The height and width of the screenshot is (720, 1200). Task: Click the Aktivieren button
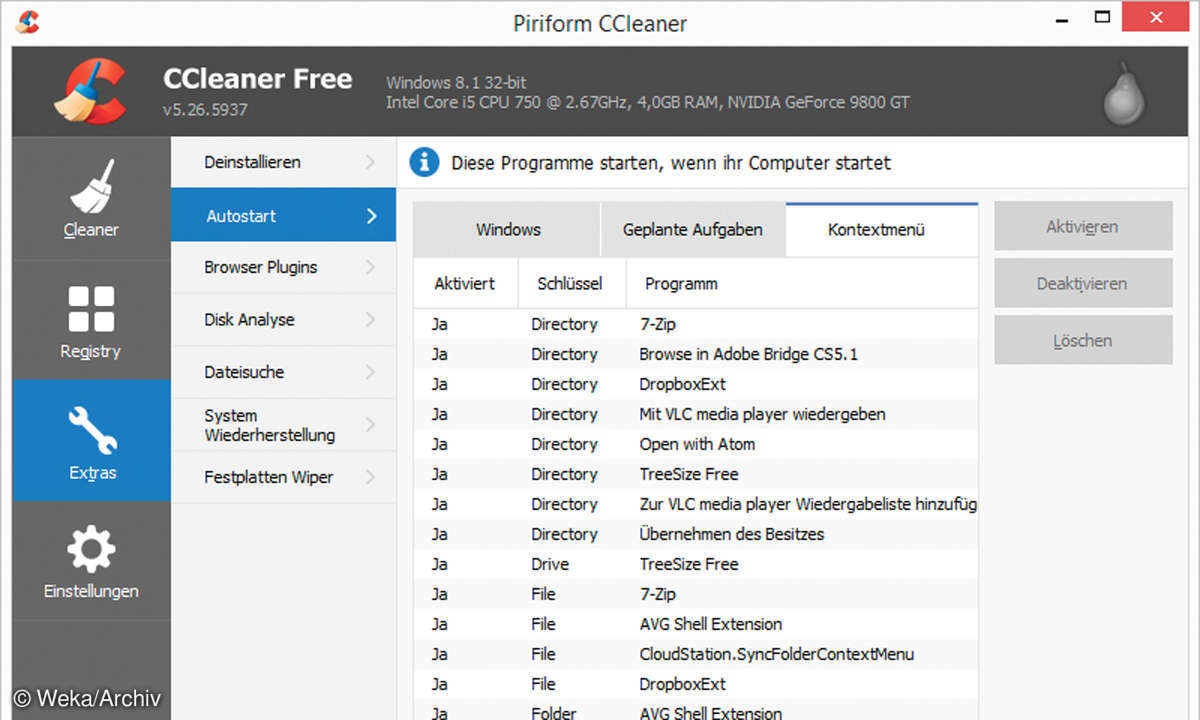tap(1083, 226)
